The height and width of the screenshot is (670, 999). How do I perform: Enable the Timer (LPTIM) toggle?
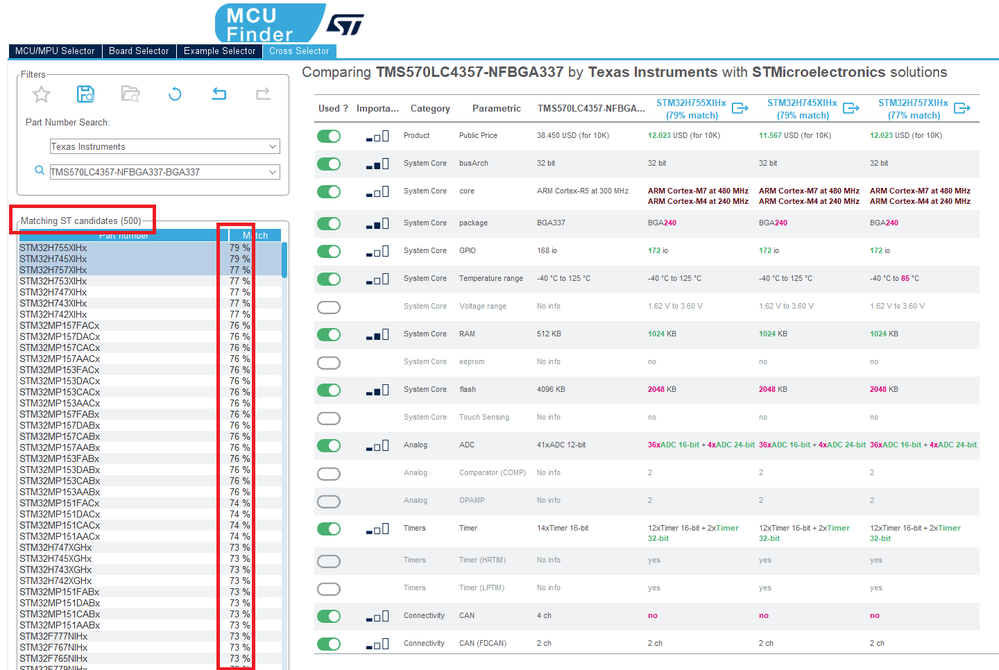(x=329, y=588)
